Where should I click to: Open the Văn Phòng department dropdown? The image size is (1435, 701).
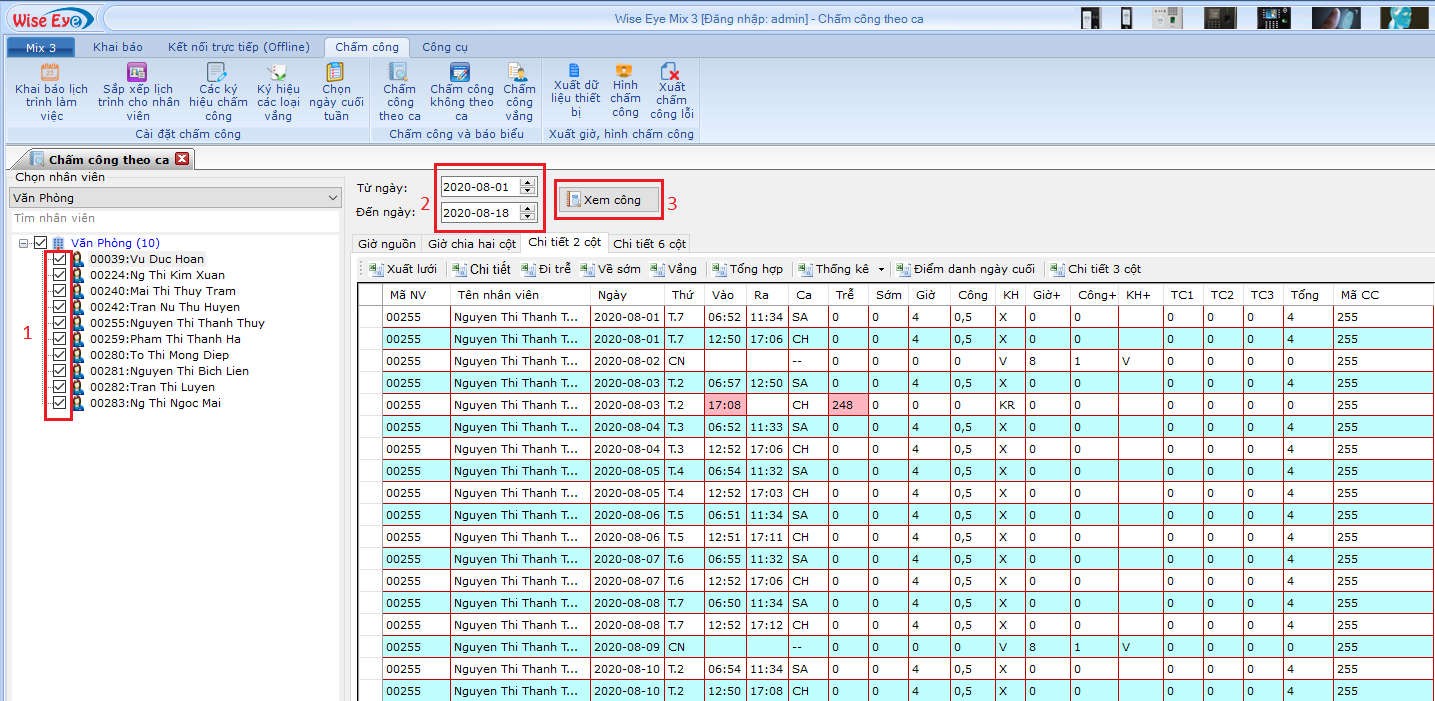point(333,198)
